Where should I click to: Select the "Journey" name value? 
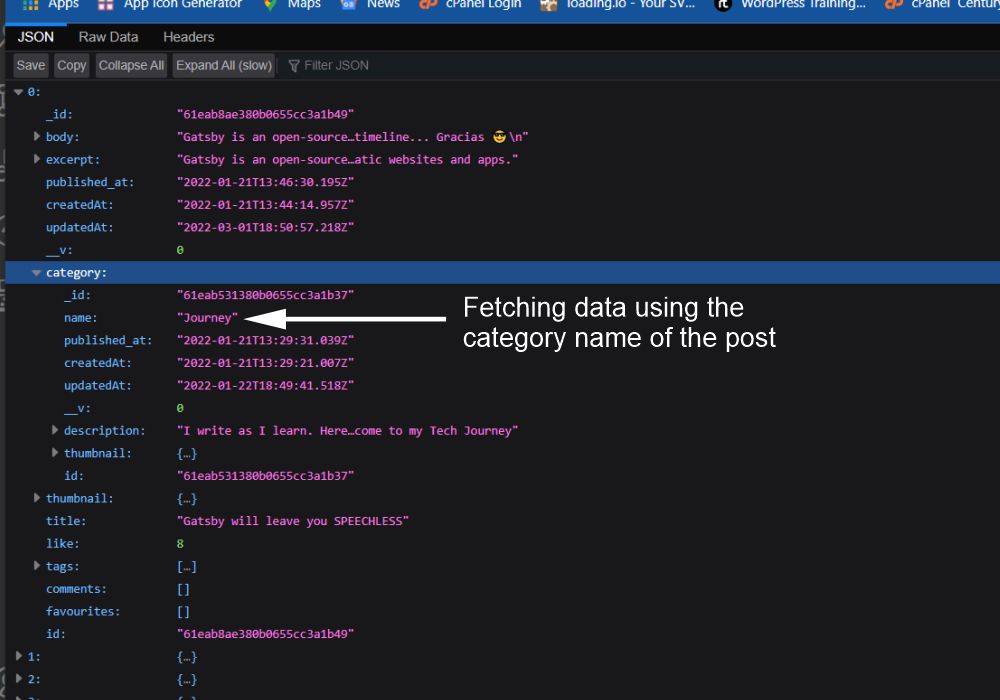[x=207, y=317]
